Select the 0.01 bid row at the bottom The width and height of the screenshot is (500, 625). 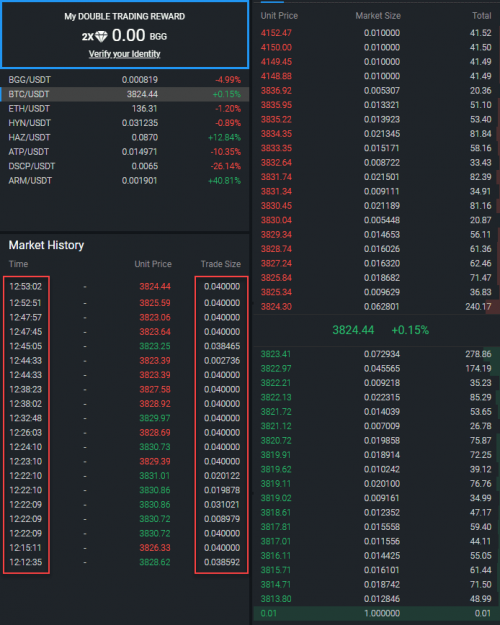point(376,613)
